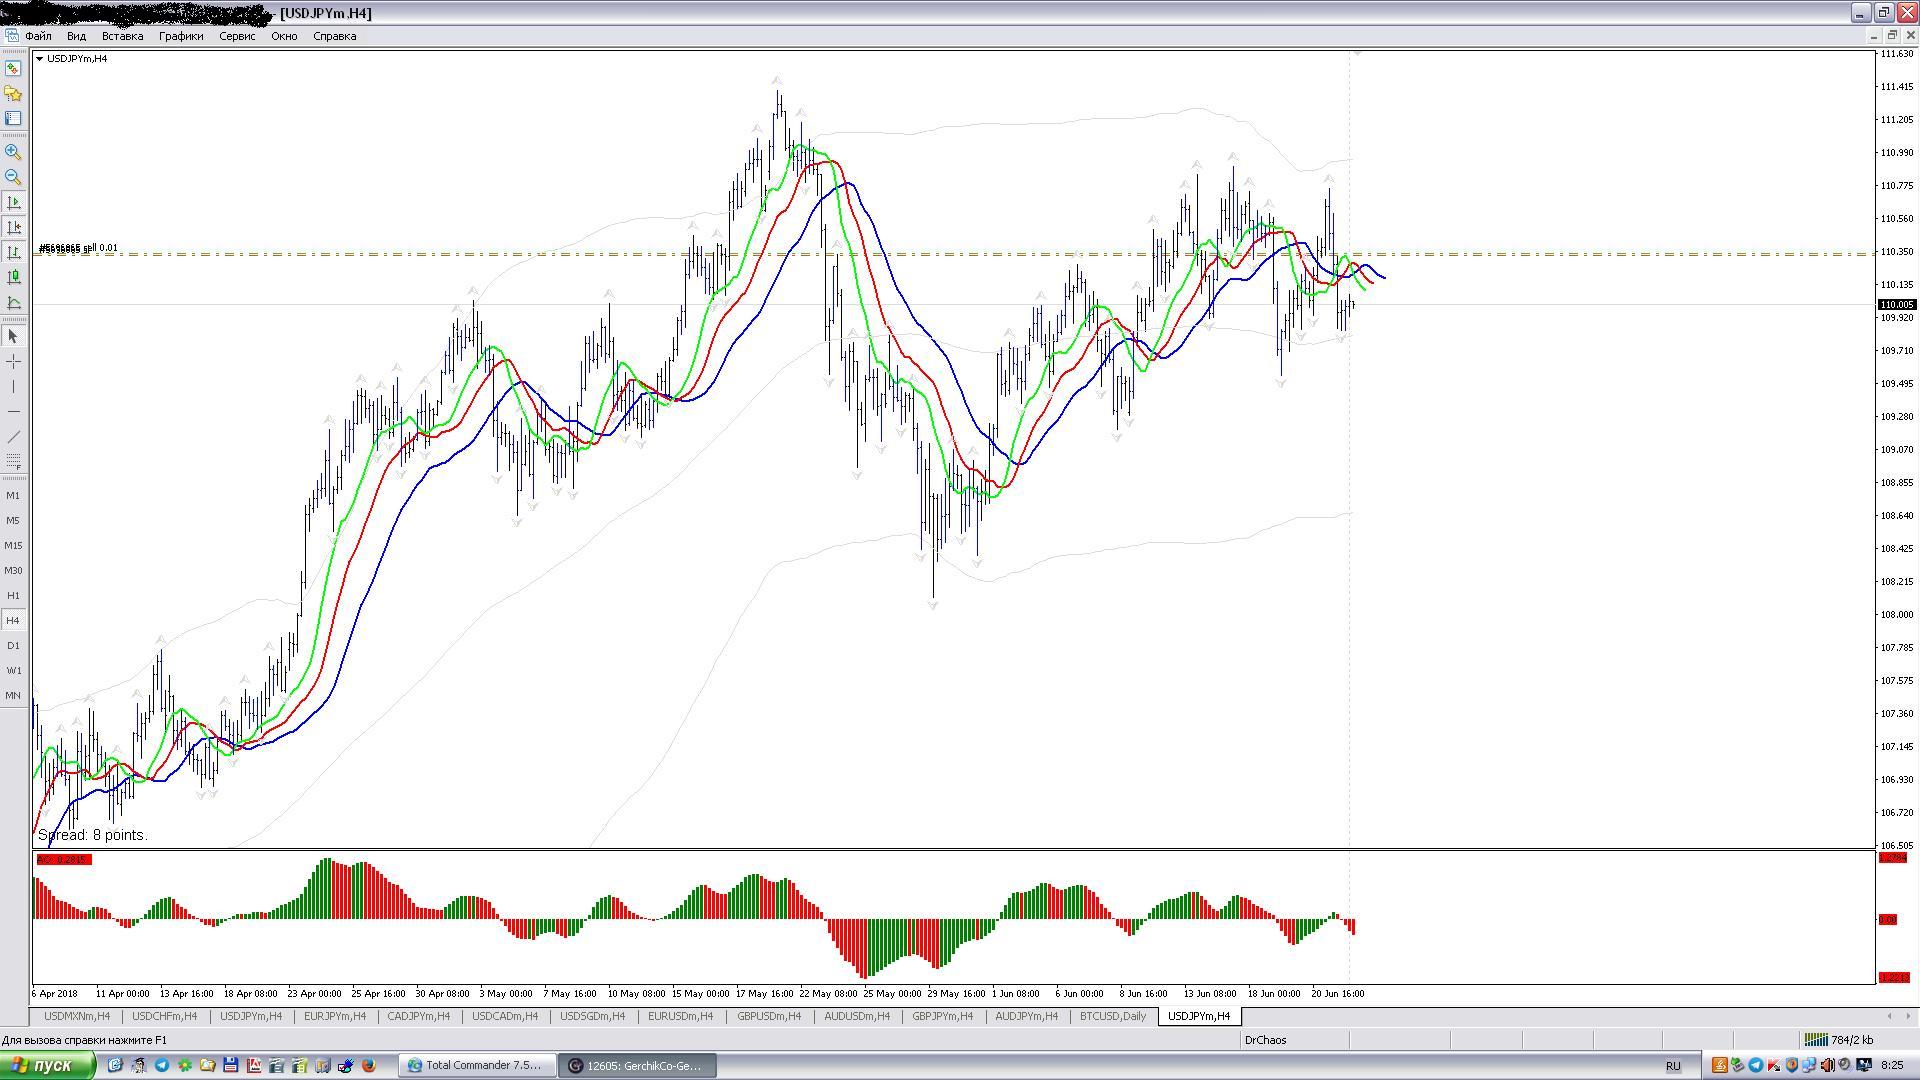The width and height of the screenshot is (1920, 1080).
Task: Switch timeframe to H1
Action: point(13,595)
